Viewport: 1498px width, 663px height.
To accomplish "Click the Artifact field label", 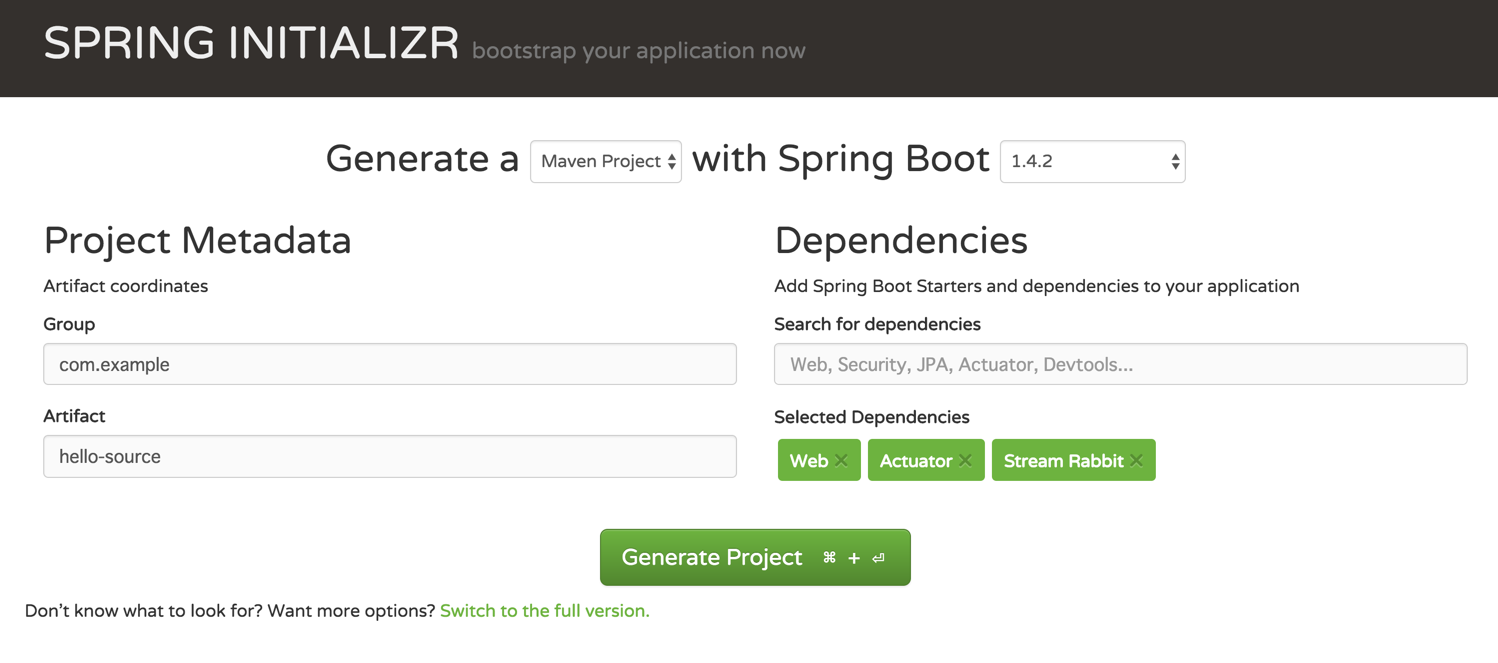I will coord(74,416).
